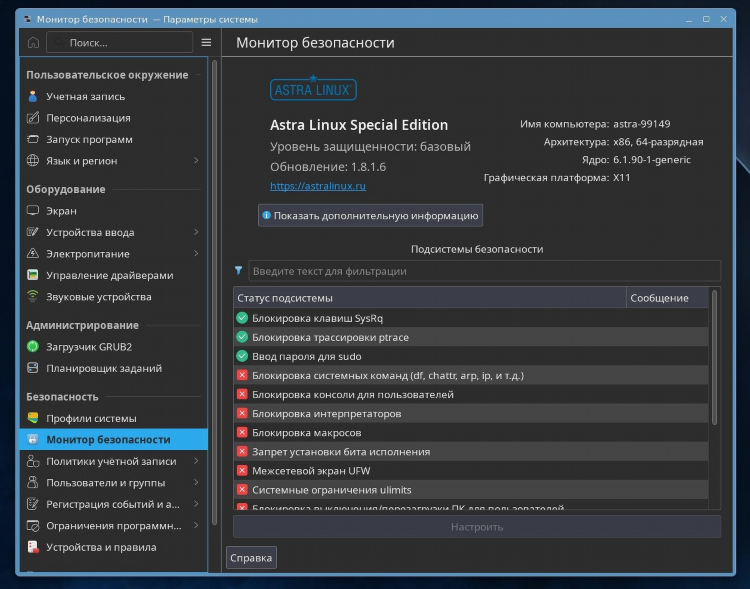Expand the Язык и регион submenu arrow
The width and height of the screenshot is (750, 589).
pyautogui.click(x=196, y=161)
